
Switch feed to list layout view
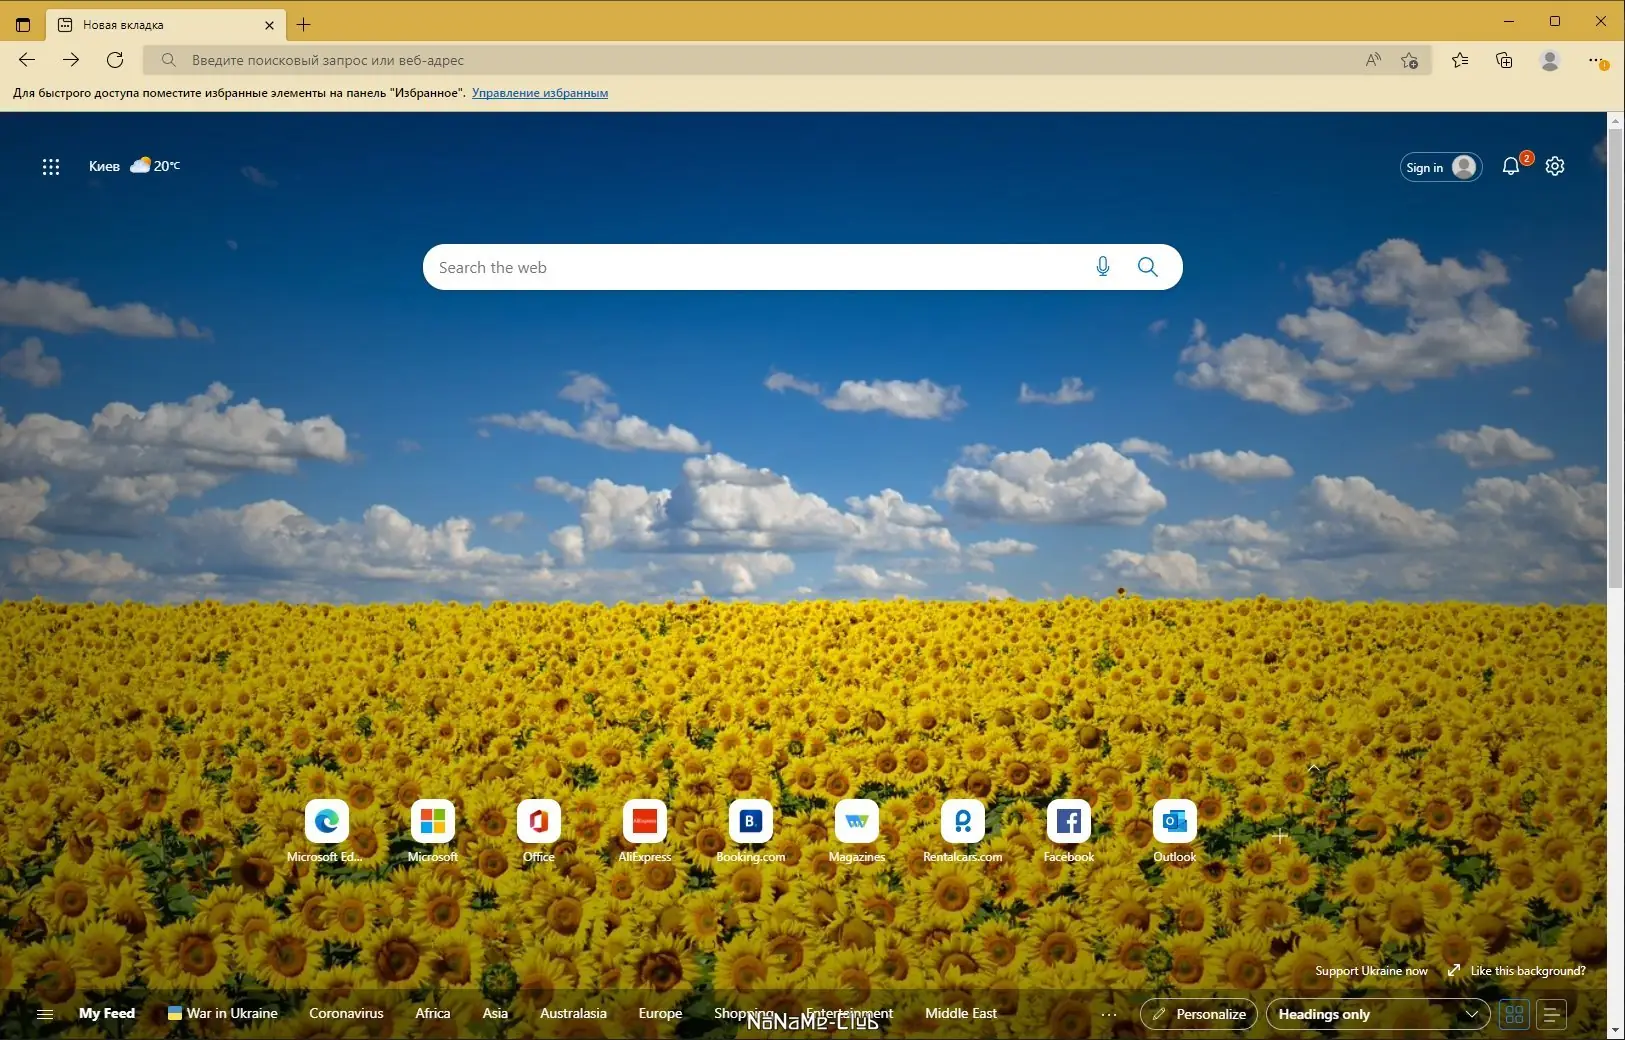click(x=1551, y=1014)
